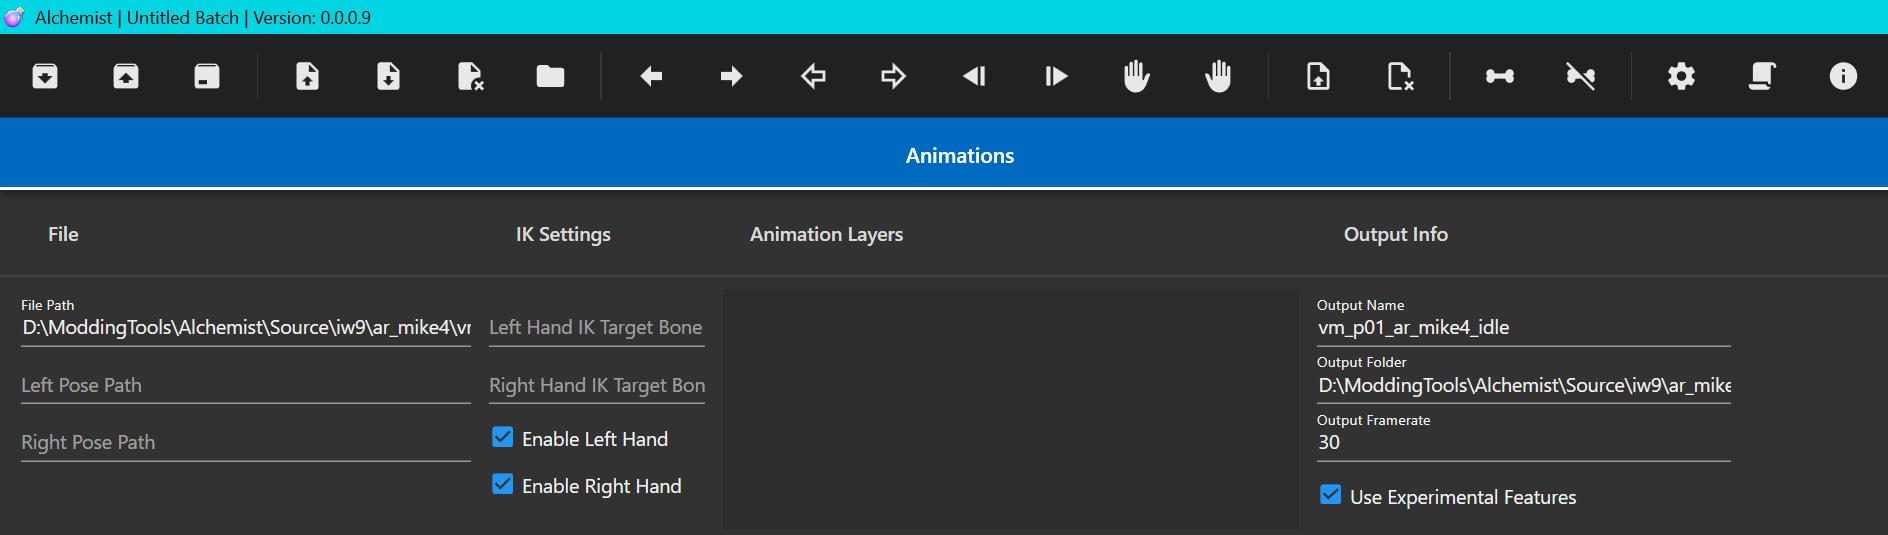Click the solid file download arrow icon
Image resolution: width=1888 pixels, height=535 pixels.
click(x=388, y=76)
